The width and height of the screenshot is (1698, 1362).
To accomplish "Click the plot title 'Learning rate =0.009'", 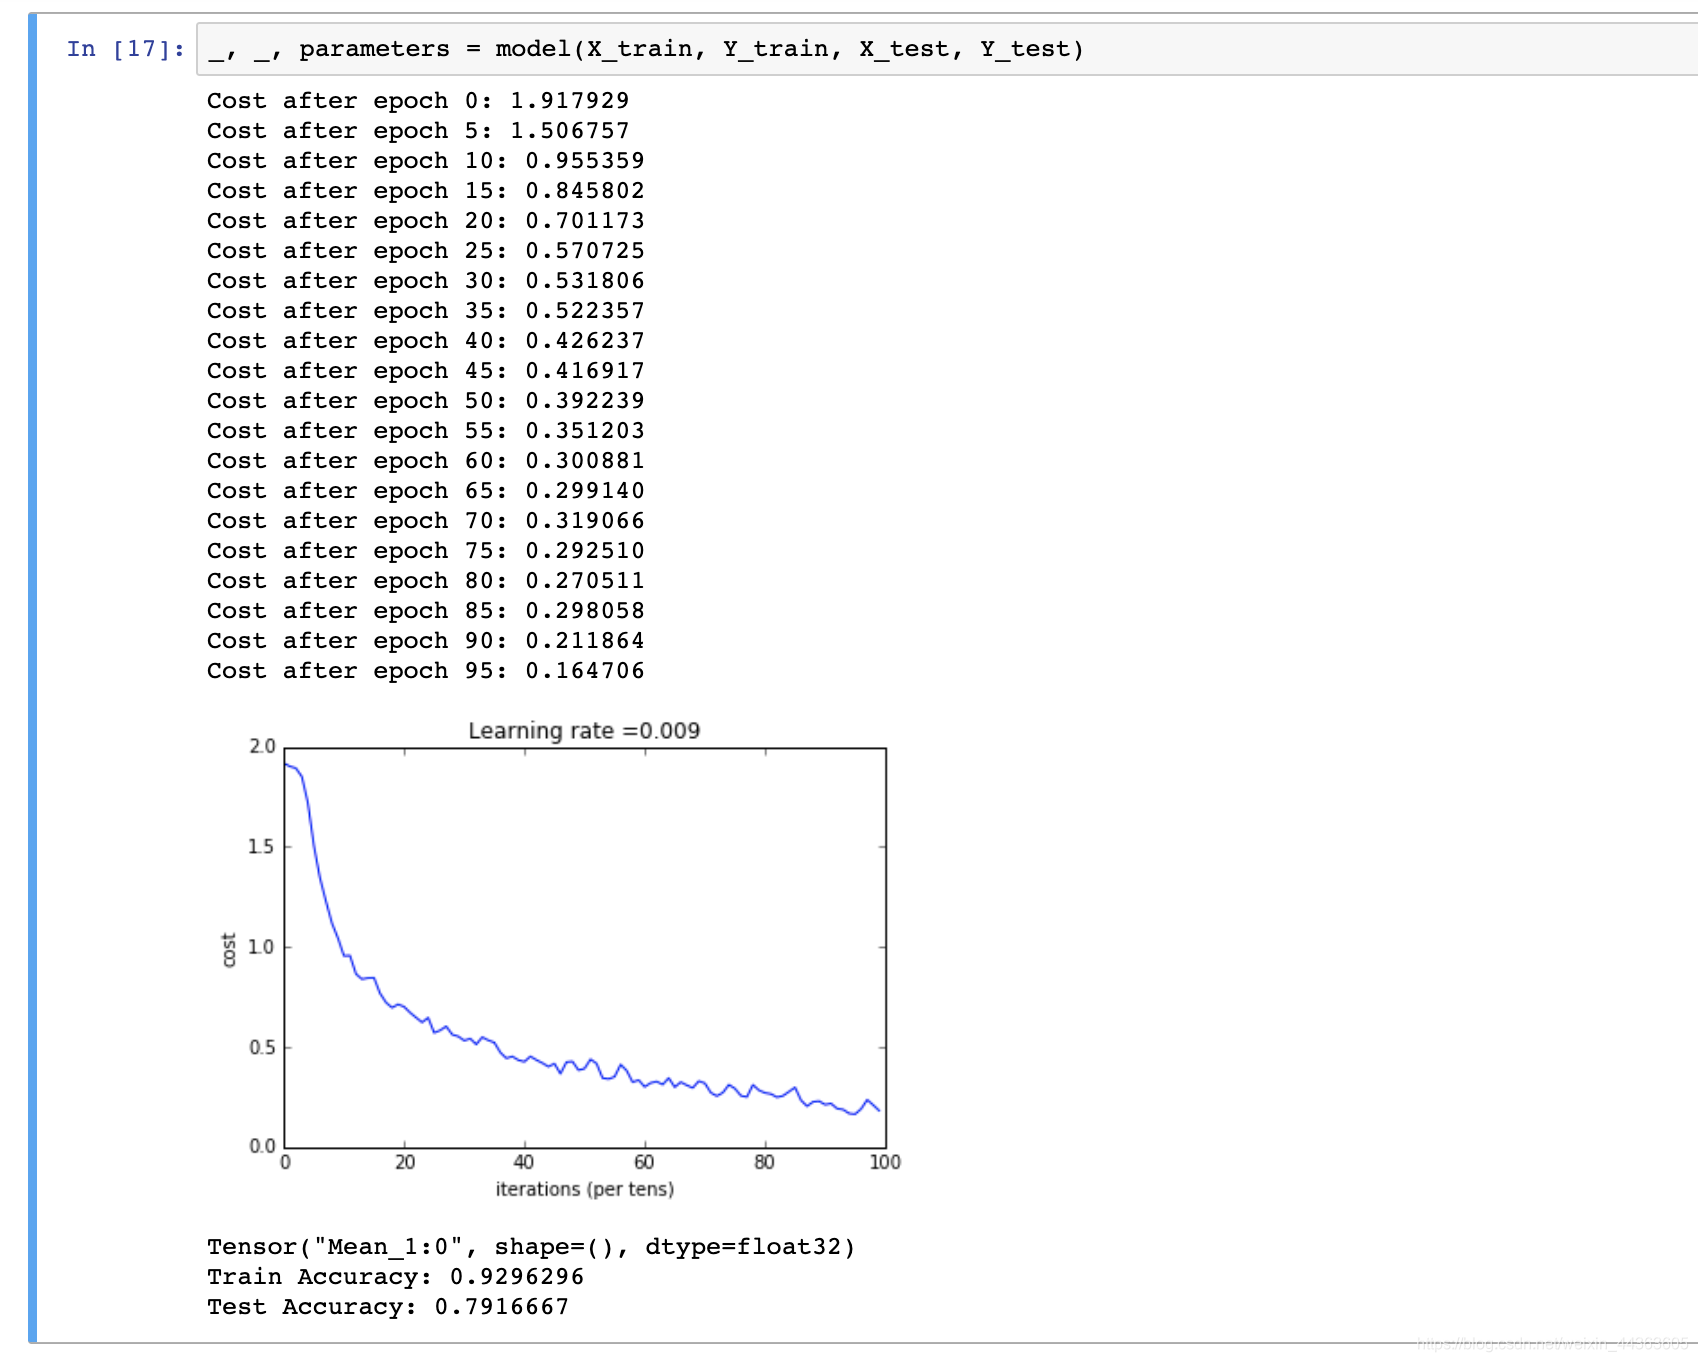I will tap(584, 731).
